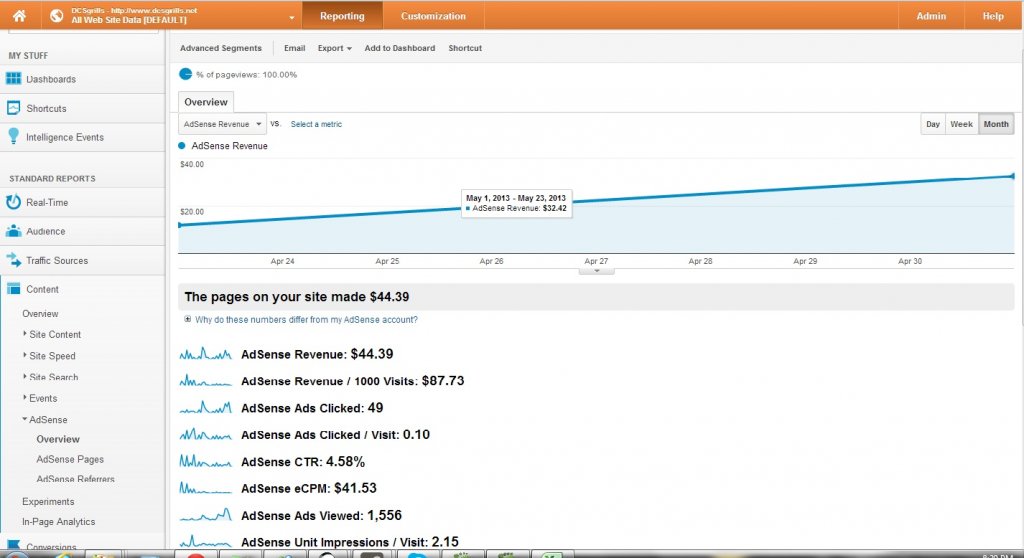This screenshot has width=1024, height=558.
Task: Click the Apr 27 axis label
Action: click(596, 261)
